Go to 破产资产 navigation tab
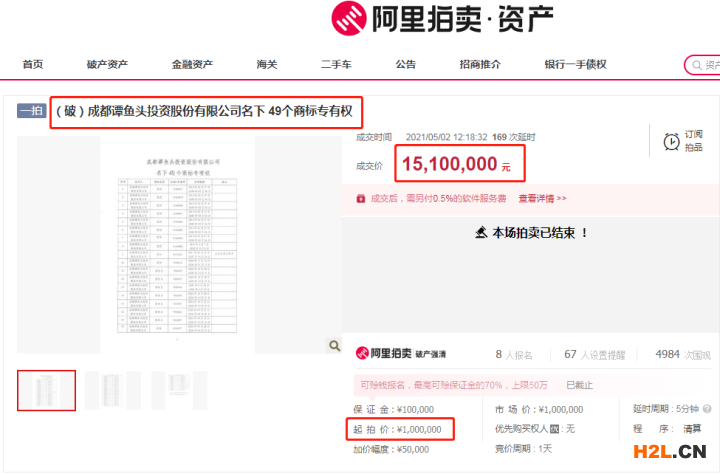Screen dimensions: 720x474 point(107,65)
